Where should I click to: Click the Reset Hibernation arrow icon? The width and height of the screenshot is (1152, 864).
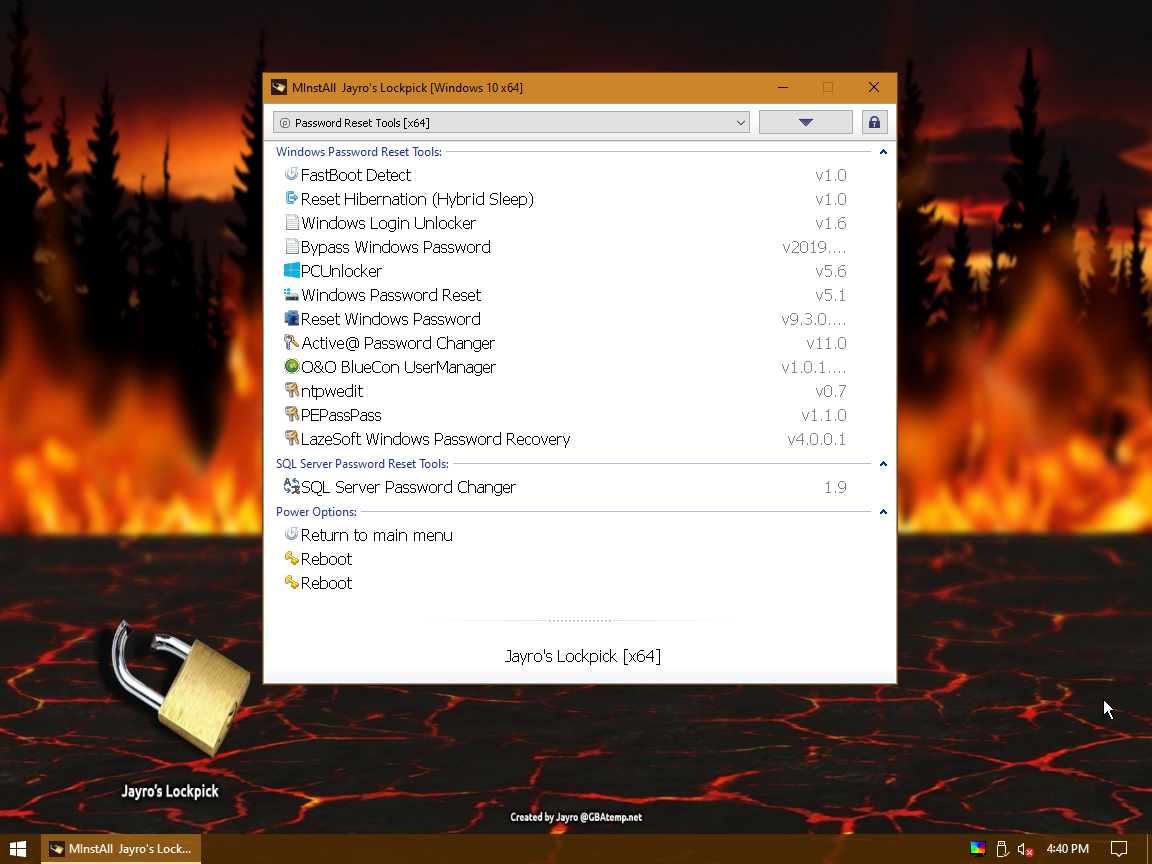[x=292, y=198]
